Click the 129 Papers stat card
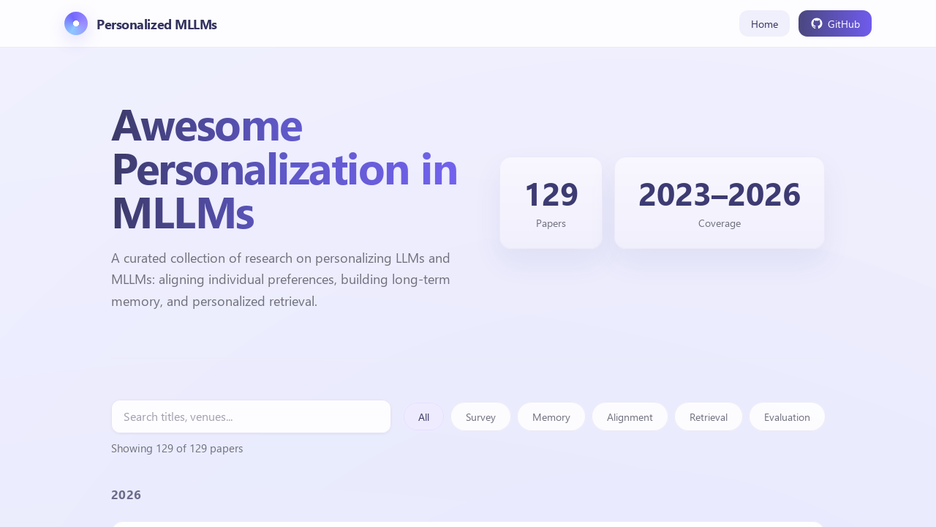Screen dimensions: 936x527 tap(551, 203)
